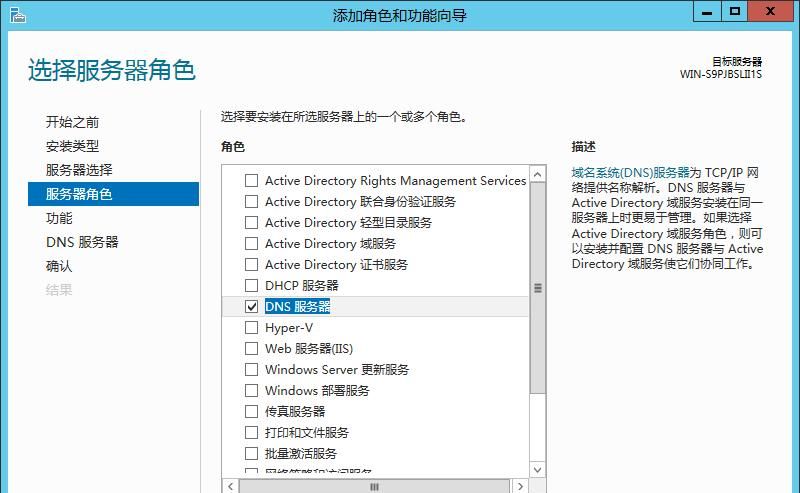Click roles list scroll up arrow

pyautogui.click(x=537, y=175)
